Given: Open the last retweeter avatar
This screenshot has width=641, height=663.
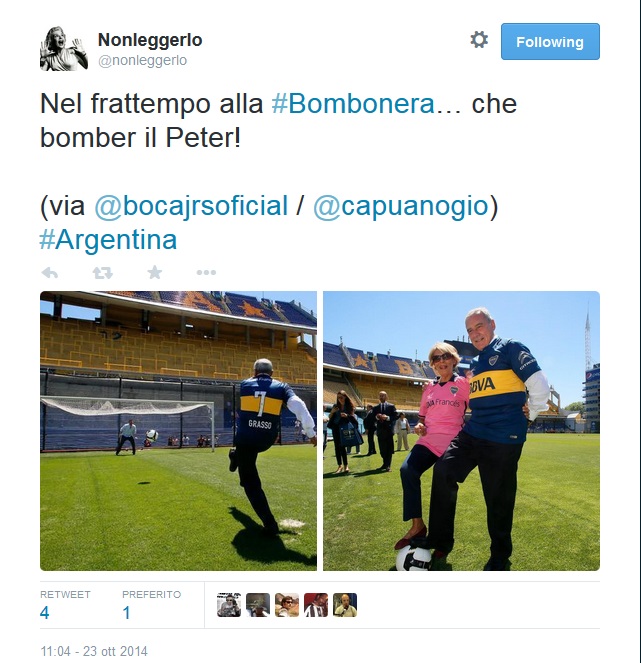Looking at the screenshot, I should [x=345, y=605].
